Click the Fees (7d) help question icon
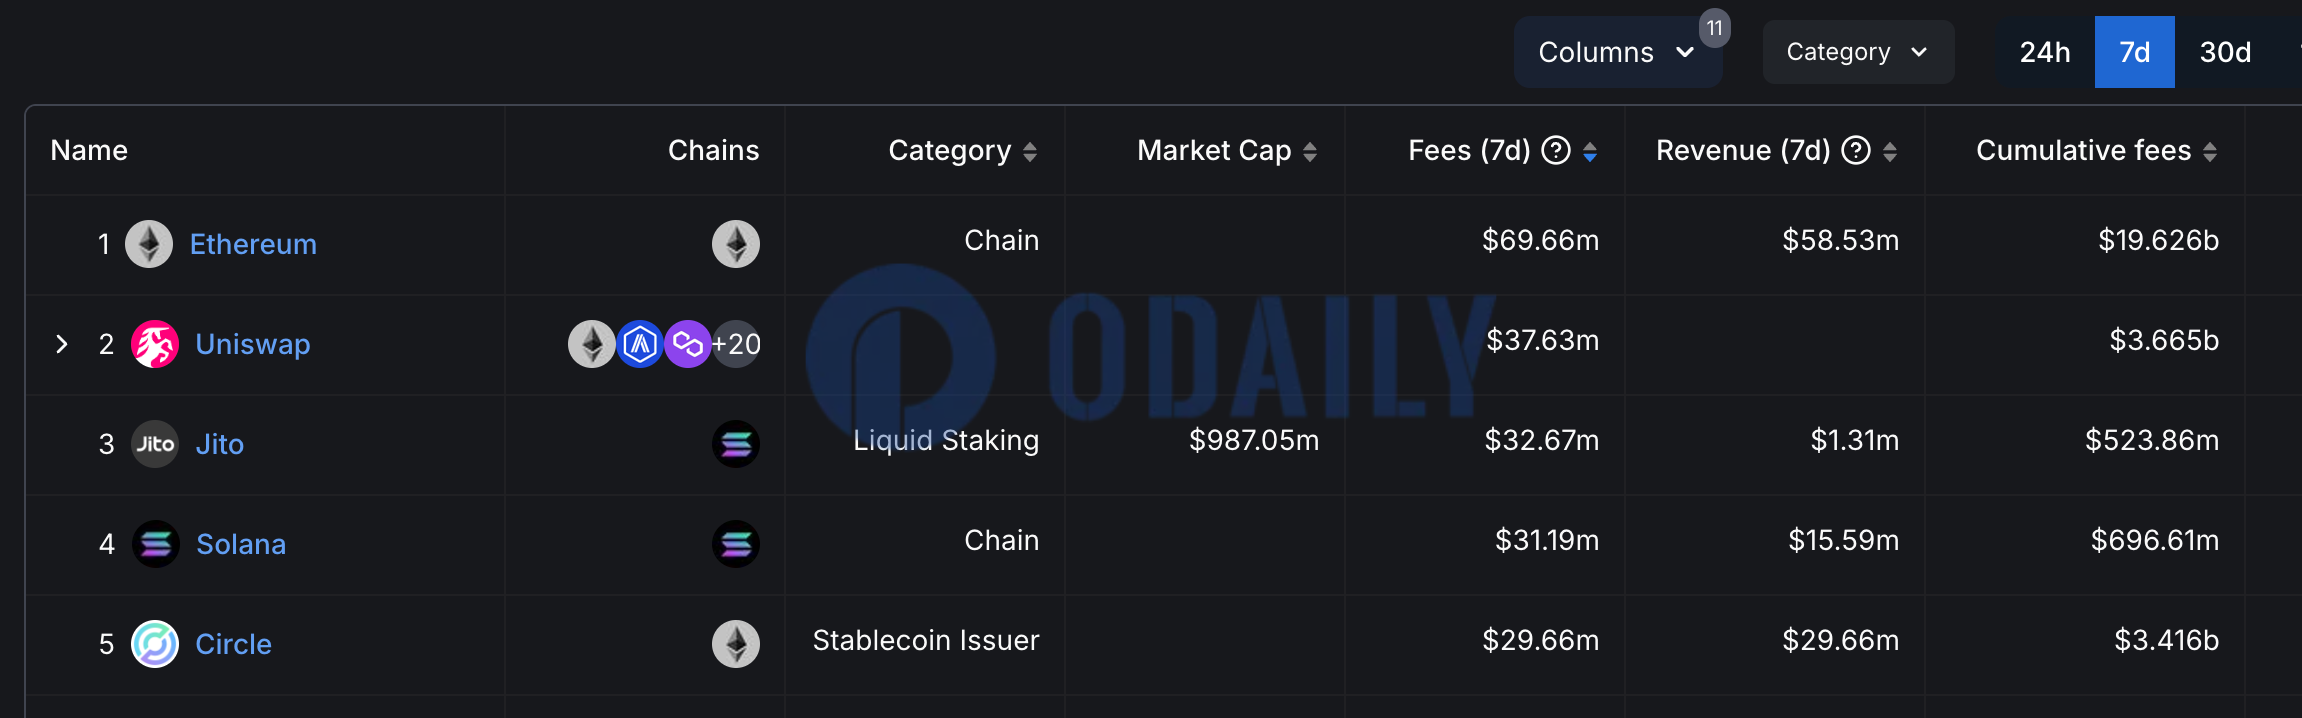Viewport: 2302px width, 718px height. [1556, 150]
